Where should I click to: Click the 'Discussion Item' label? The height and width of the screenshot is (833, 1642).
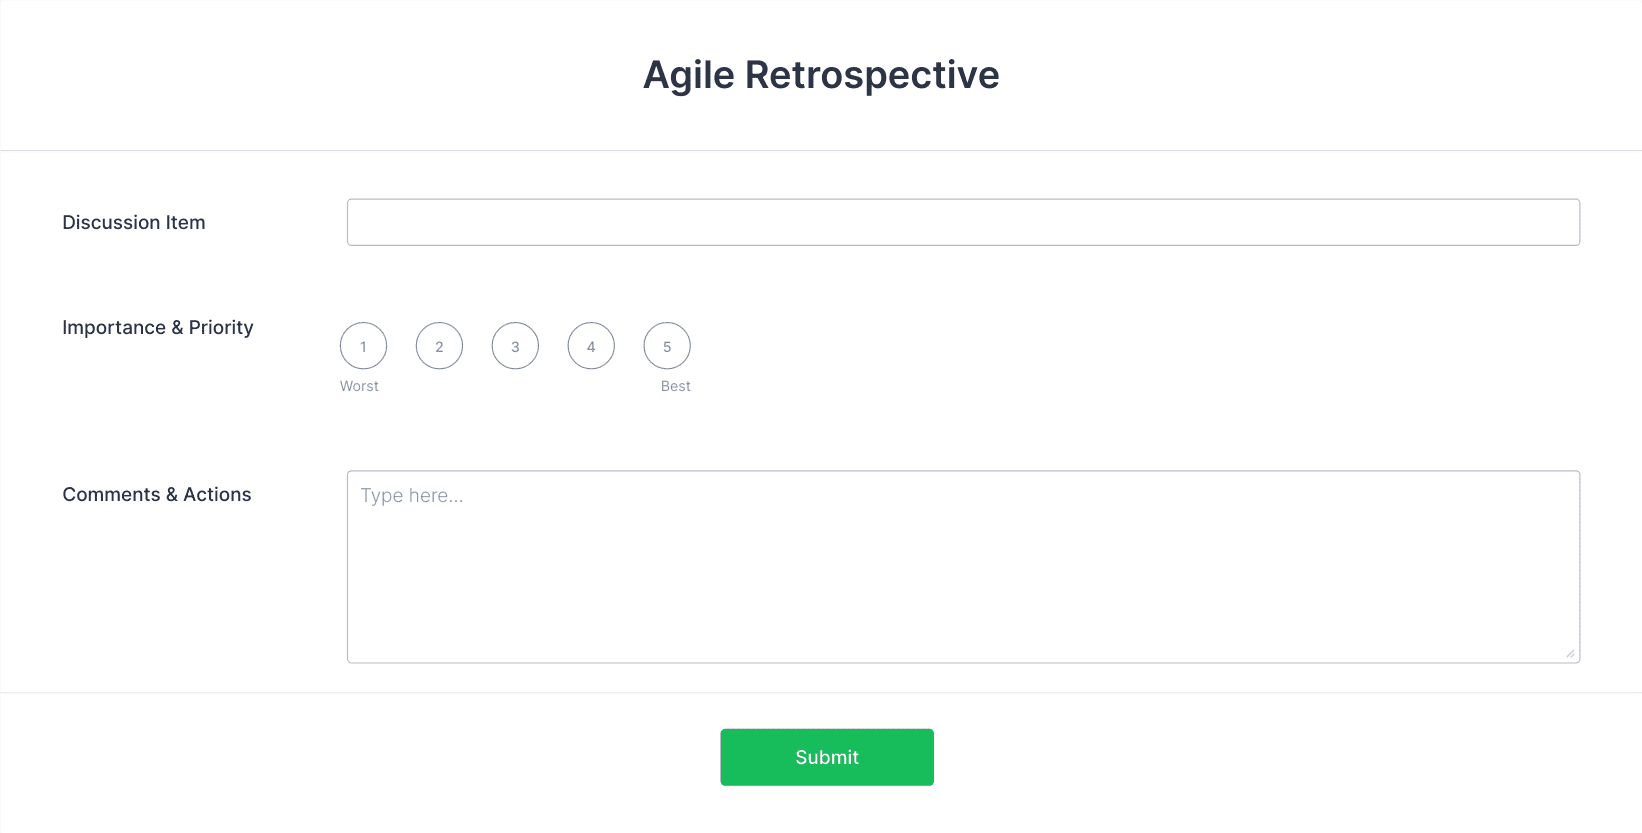point(134,222)
